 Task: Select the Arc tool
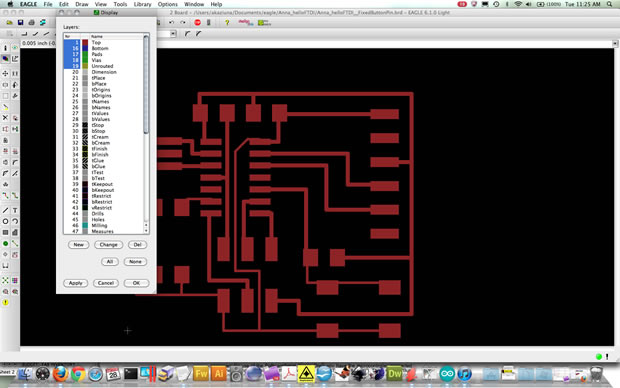click(15, 221)
